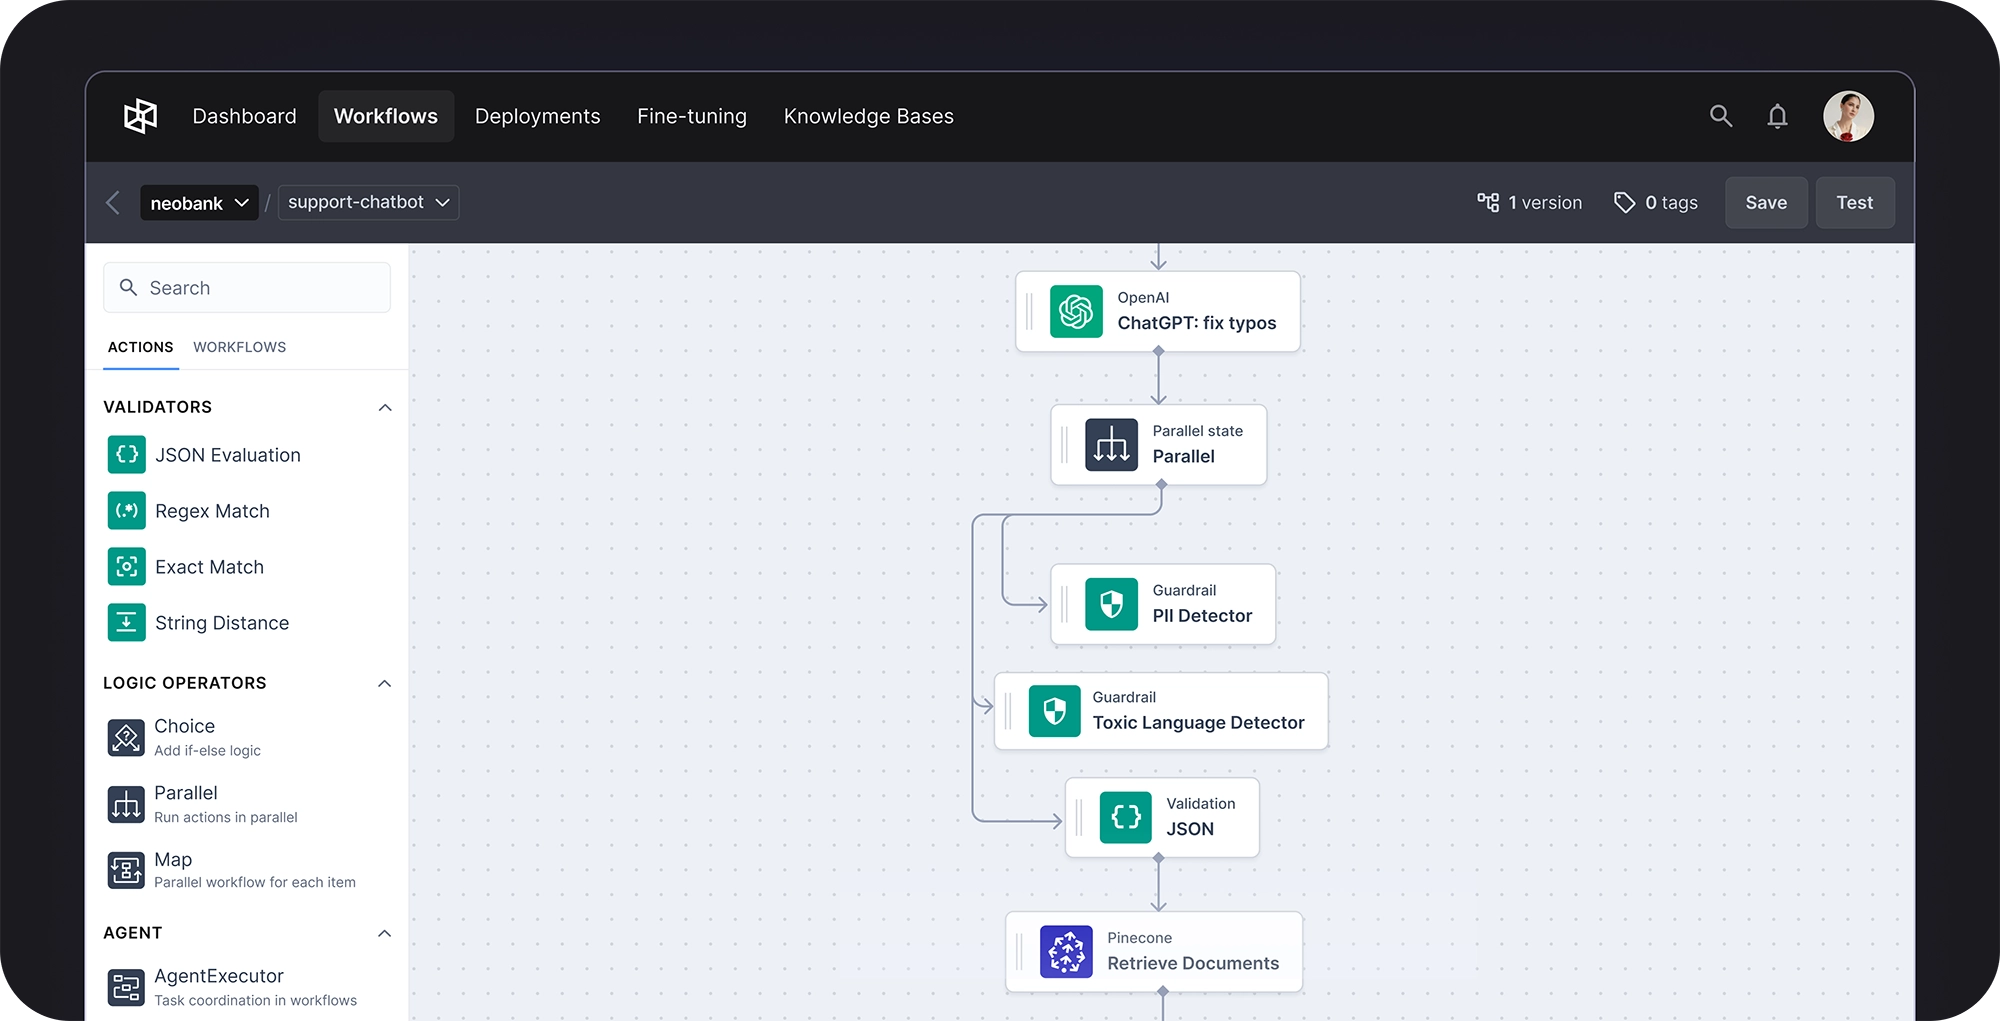
Task: Click the OpenAI logo on the ChatGPT node
Action: point(1075,311)
